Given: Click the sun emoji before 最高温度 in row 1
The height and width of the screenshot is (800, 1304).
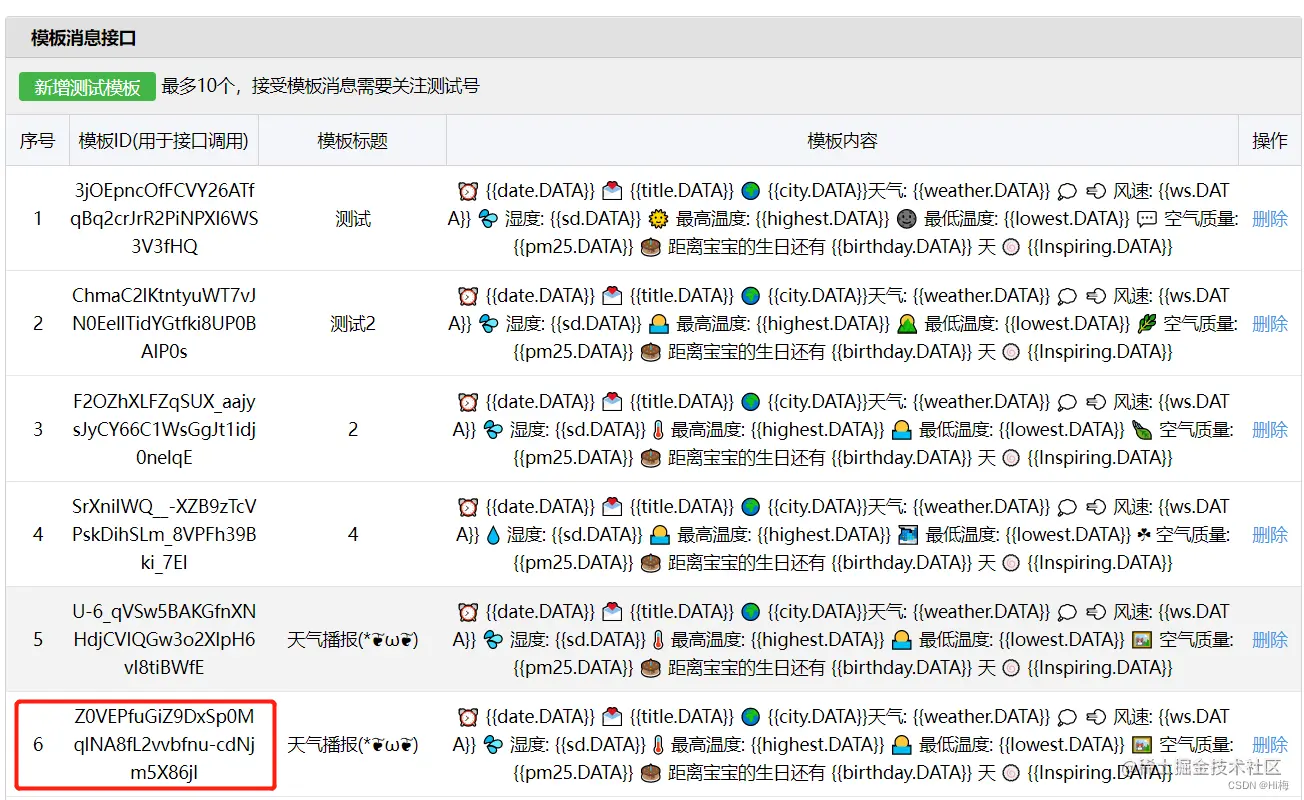Looking at the screenshot, I should coord(657,219).
